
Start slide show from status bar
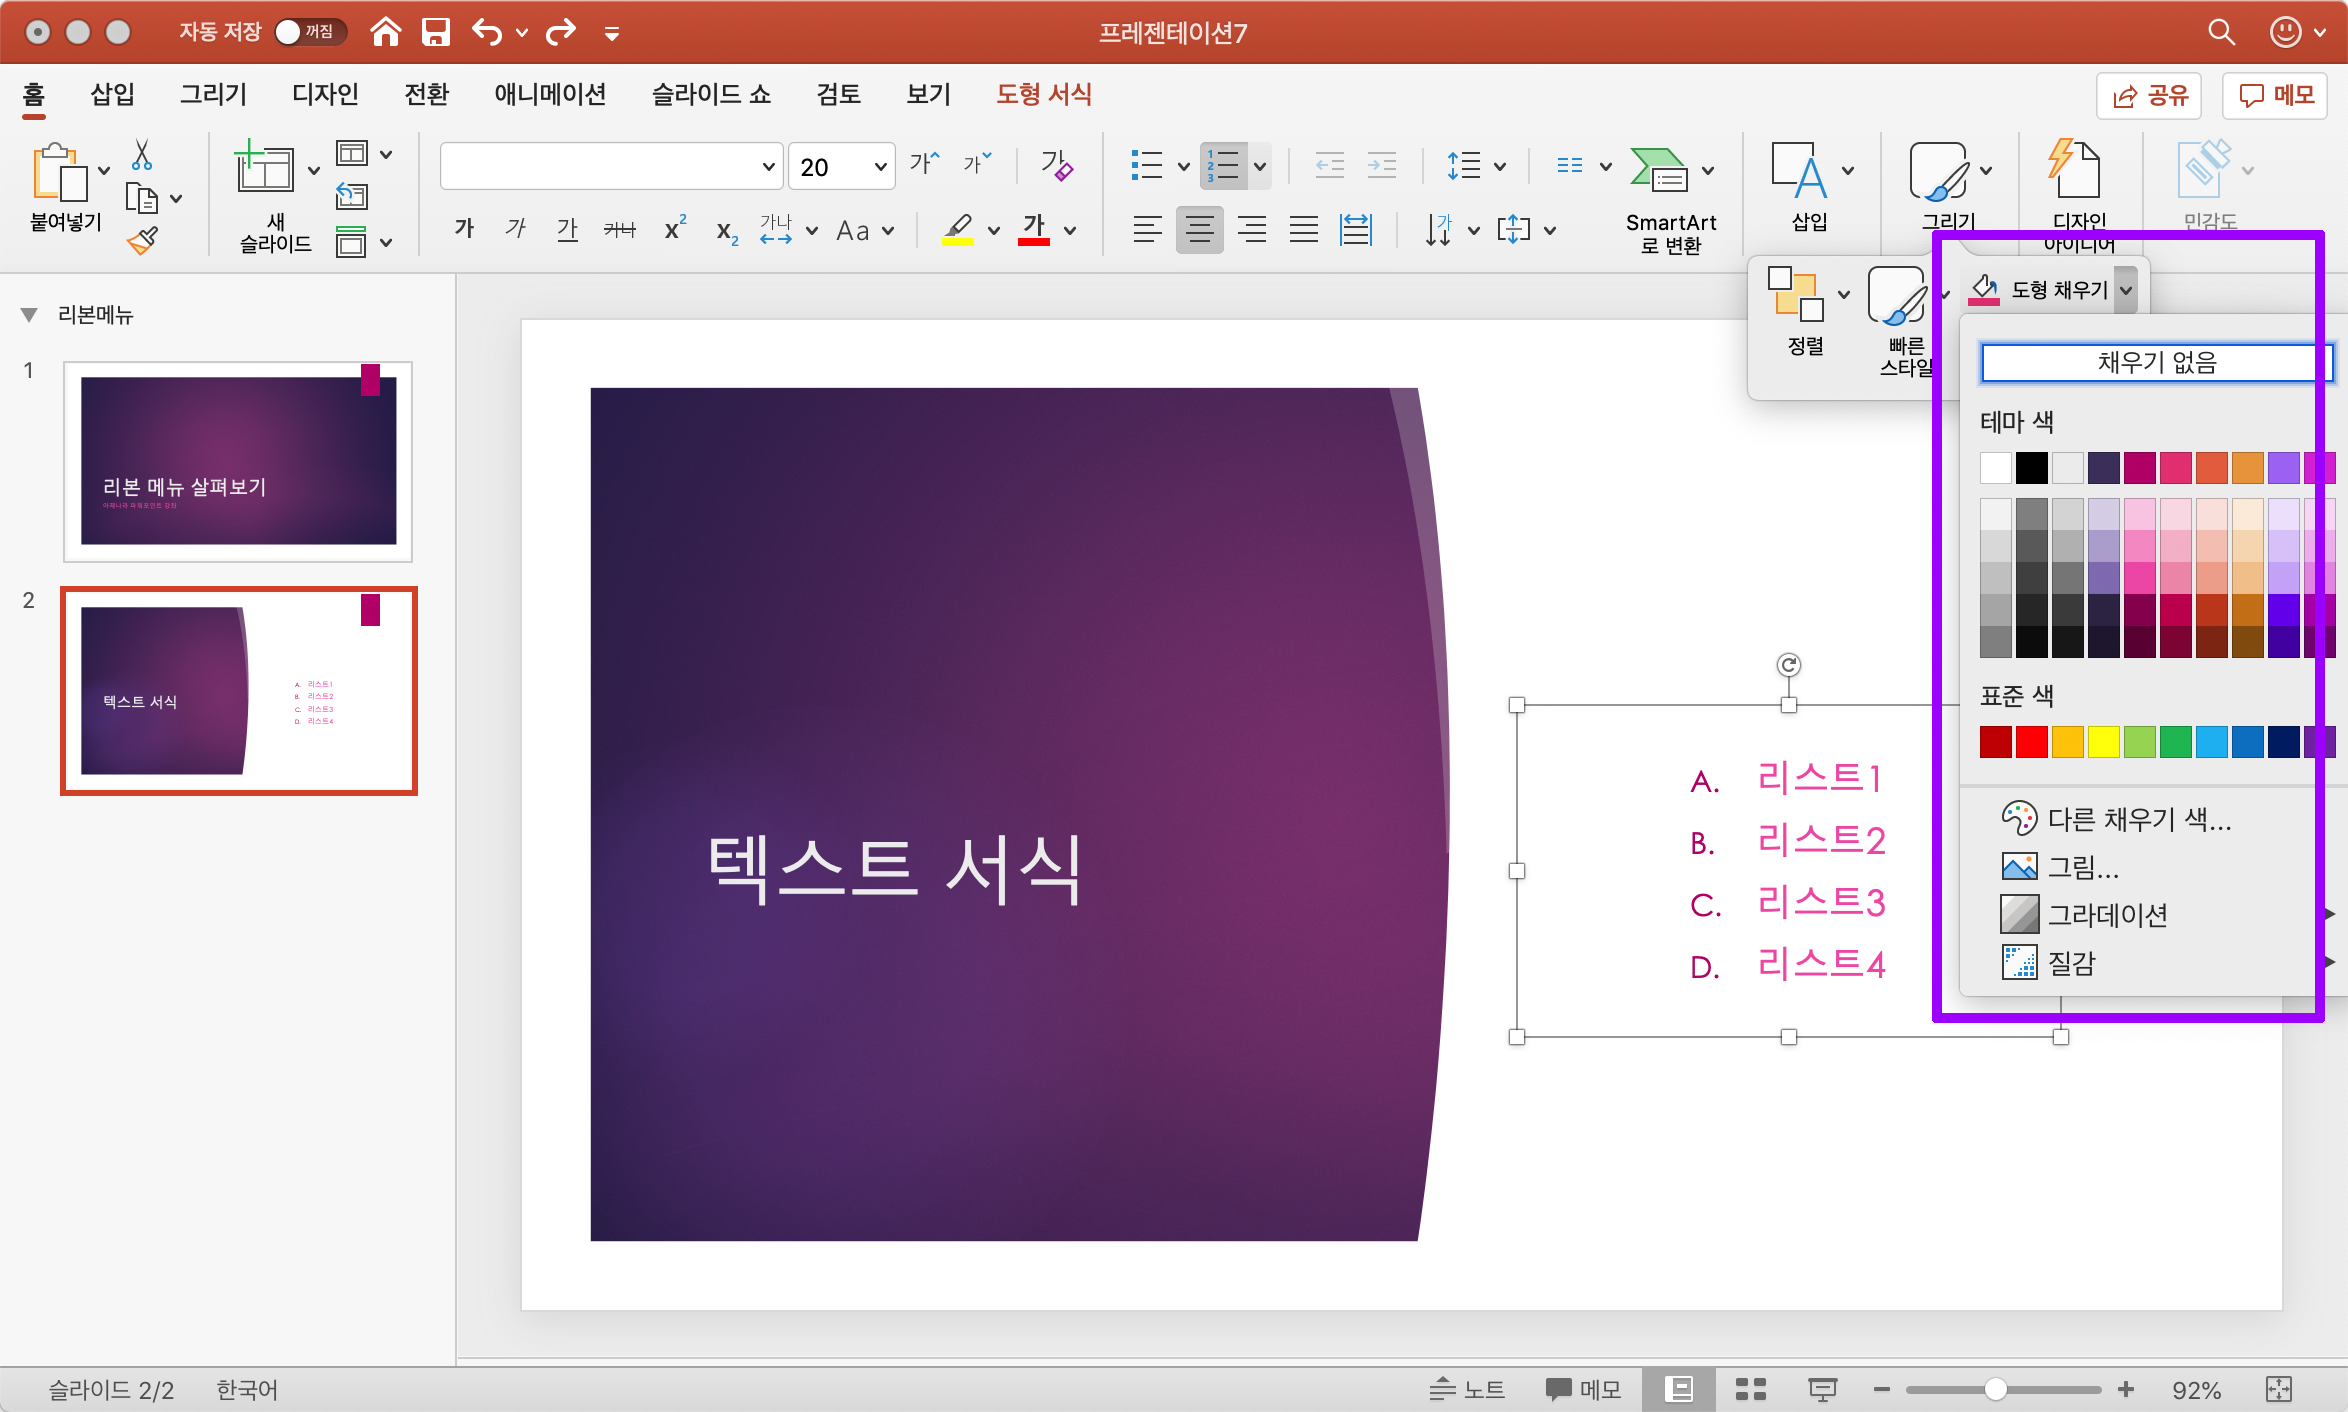(1822, 1389)
